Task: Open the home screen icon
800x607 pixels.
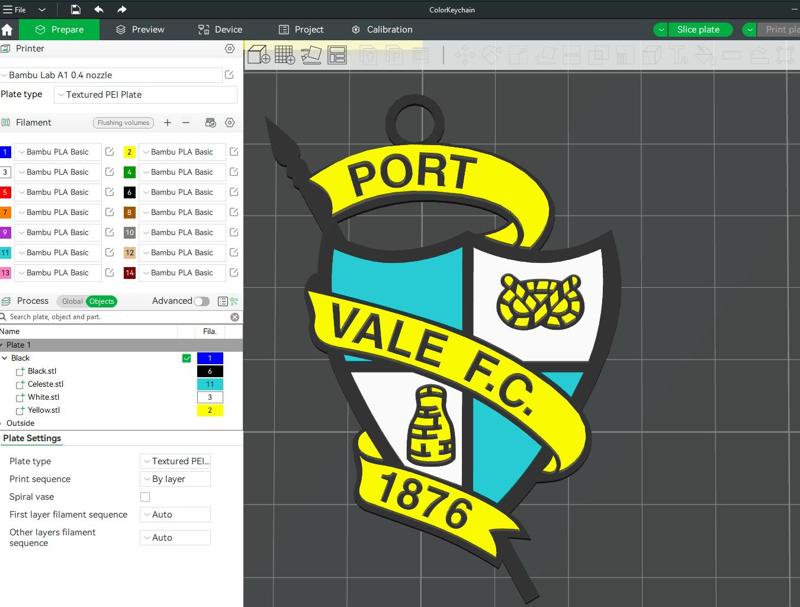Action: [x=7, y=30]
